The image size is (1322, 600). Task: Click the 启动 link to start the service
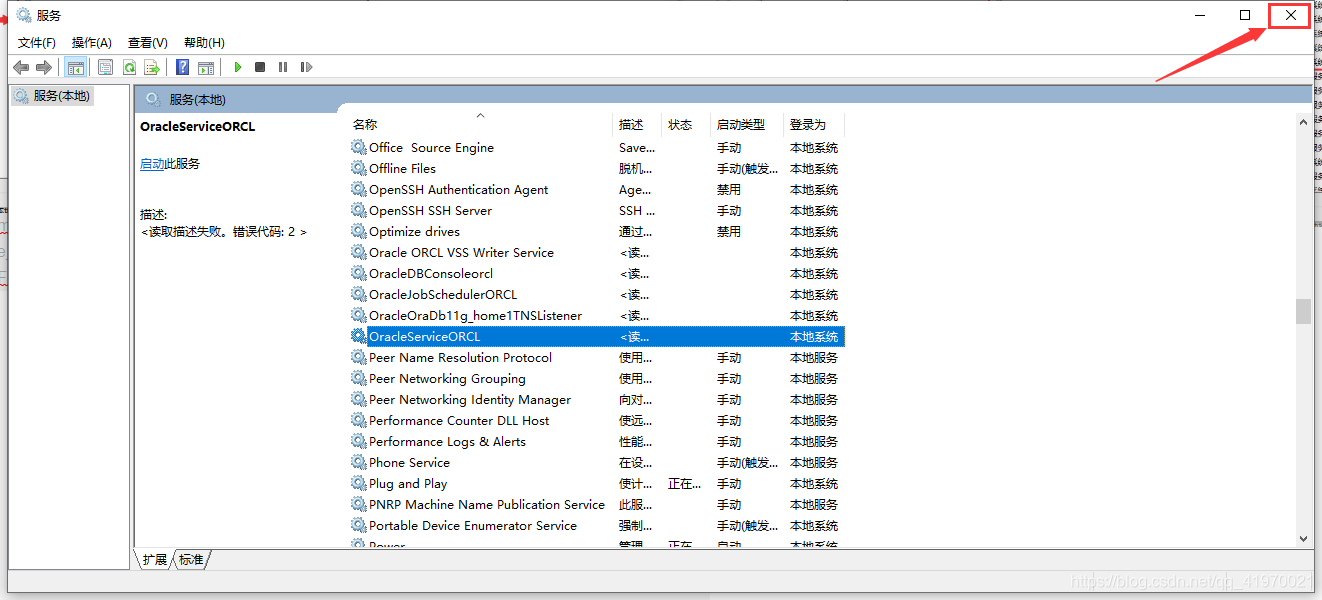[x=152, y=164]
